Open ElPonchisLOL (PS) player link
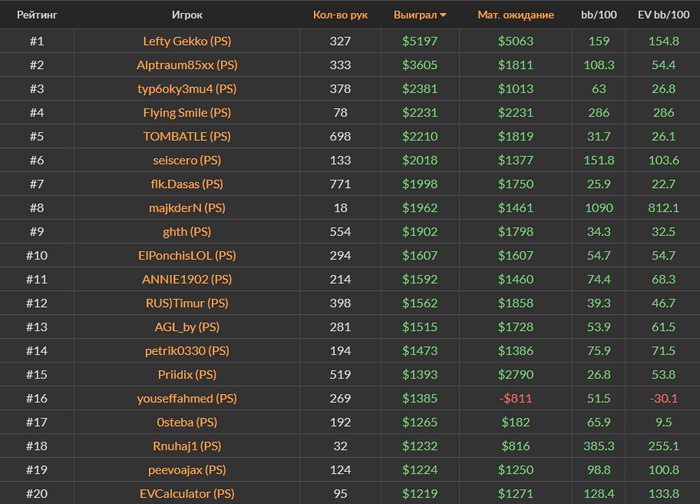 (187, 256)
